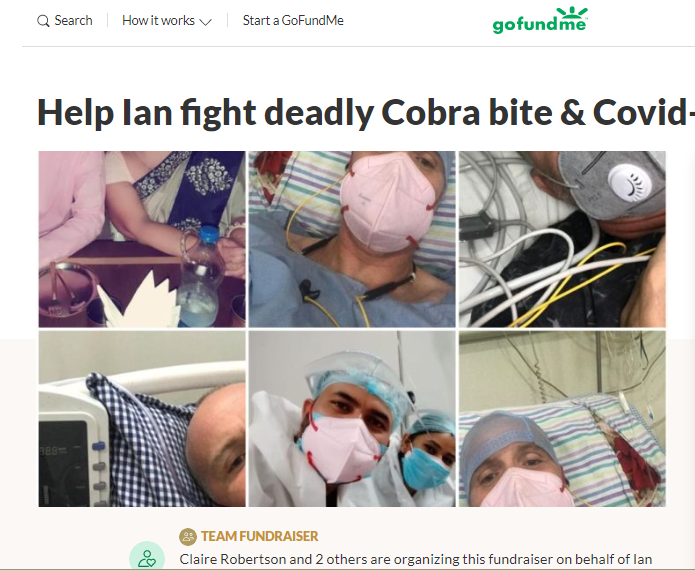695x573 pixels.
Task: Open photo of gray valve mask and cables
Action: 562,239
